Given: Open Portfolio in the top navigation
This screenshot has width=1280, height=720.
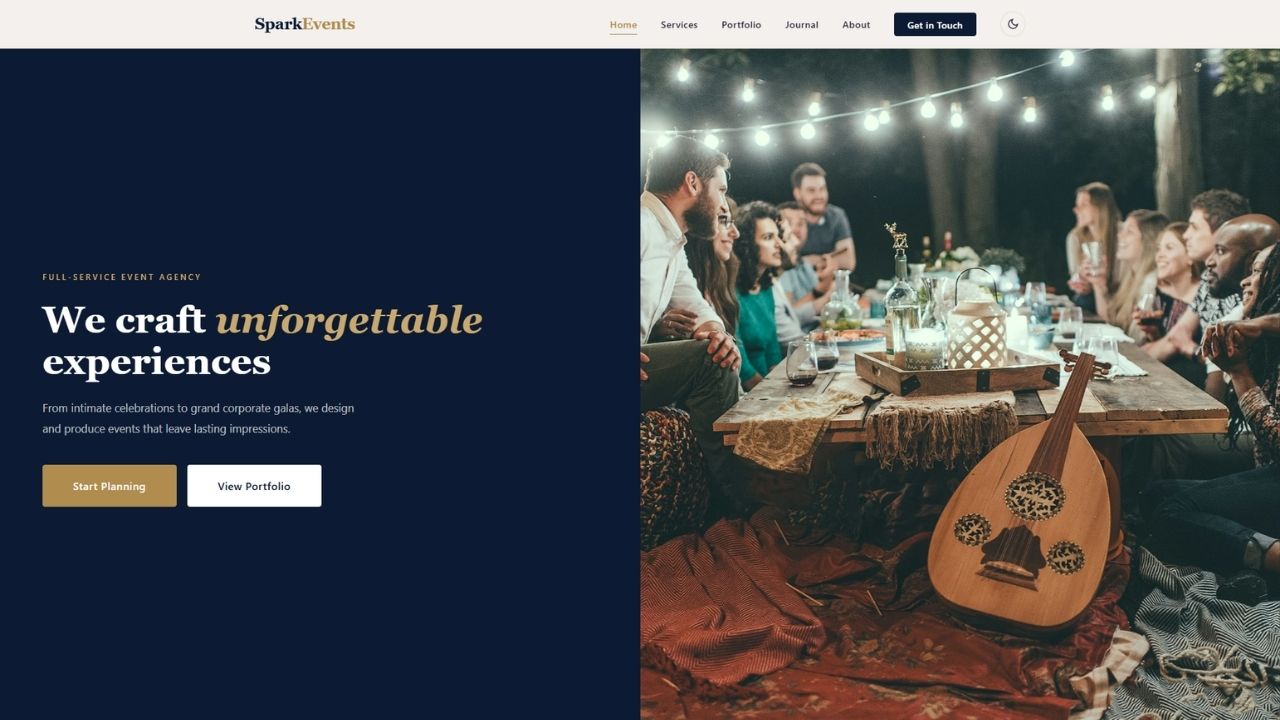Looking at the screenshot, I should pyautogui.click(x=741, y=25).
